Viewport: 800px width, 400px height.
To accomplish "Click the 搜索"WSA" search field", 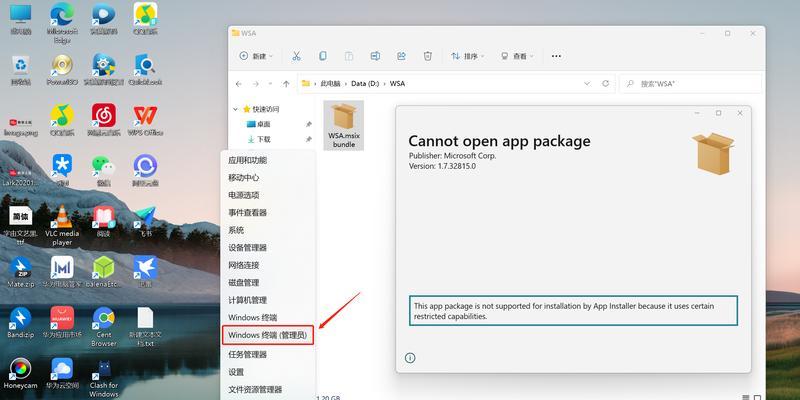I will [x=690, y=84].
